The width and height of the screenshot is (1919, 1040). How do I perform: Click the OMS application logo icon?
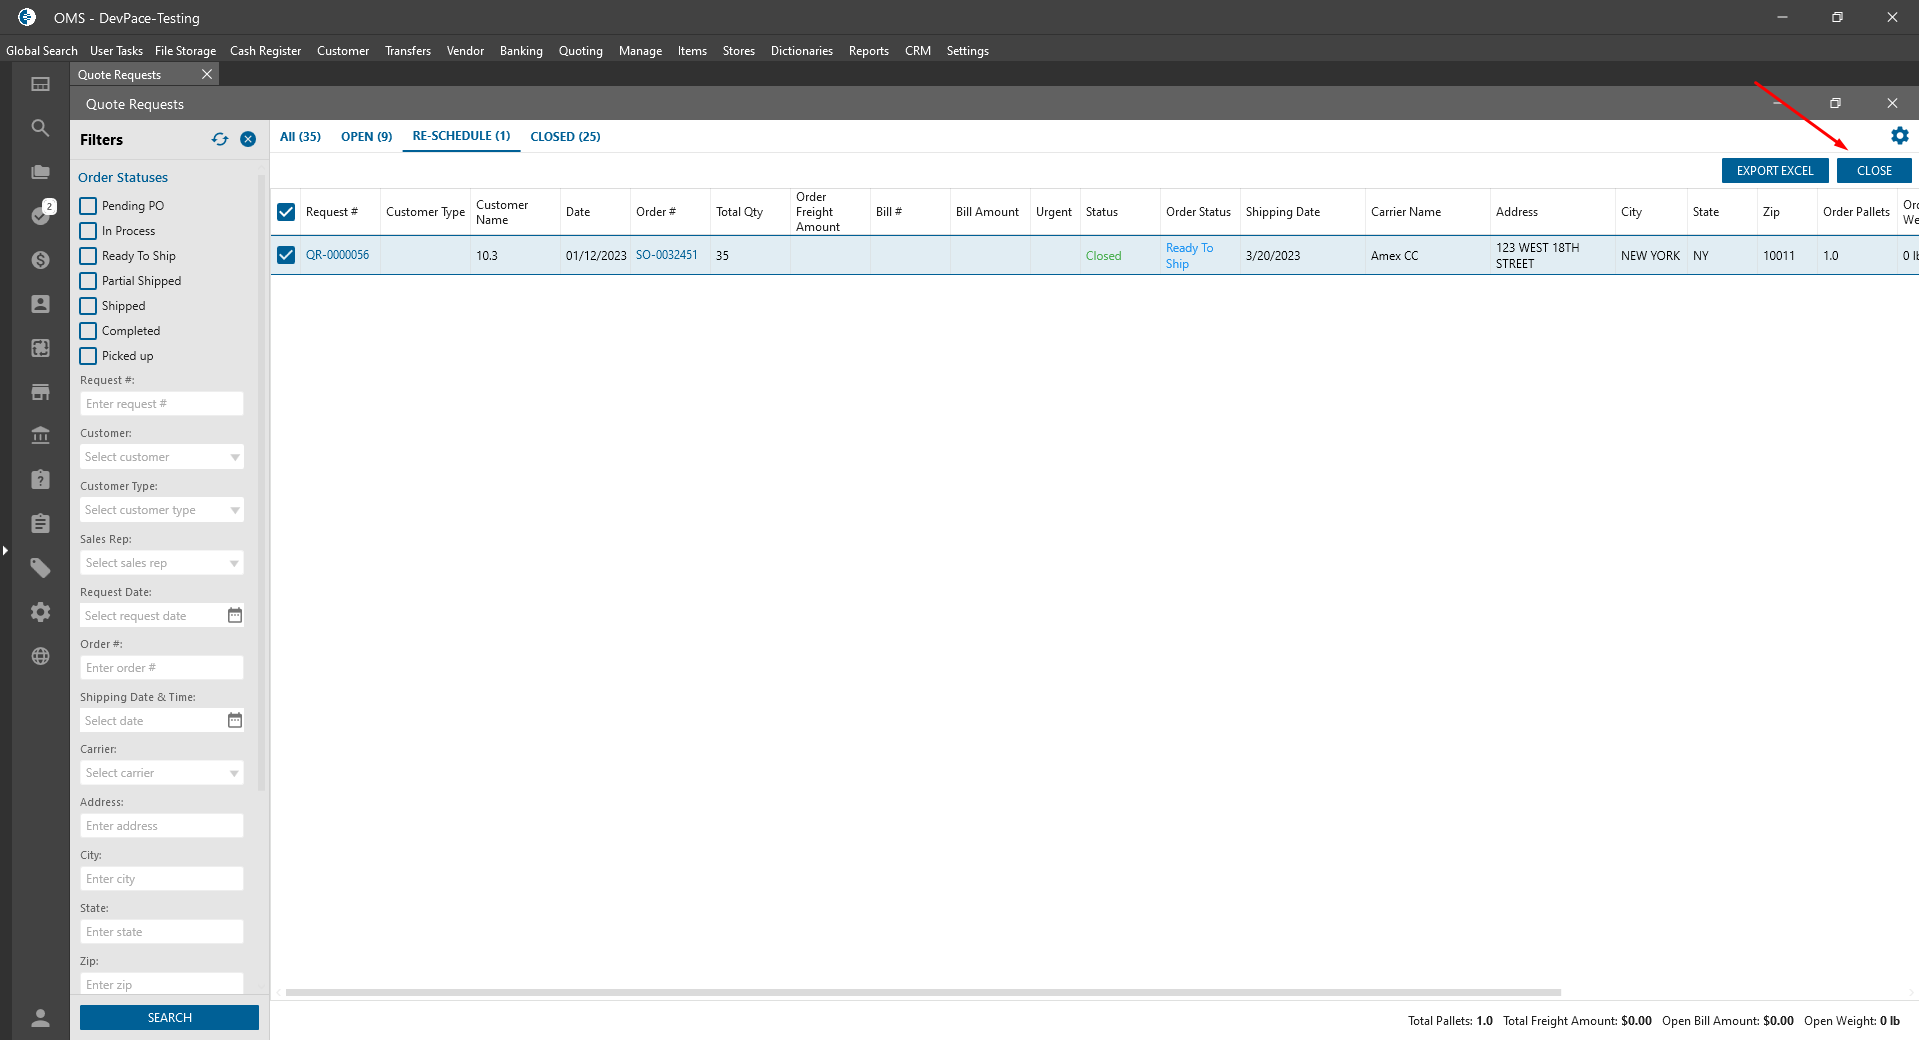27,17
